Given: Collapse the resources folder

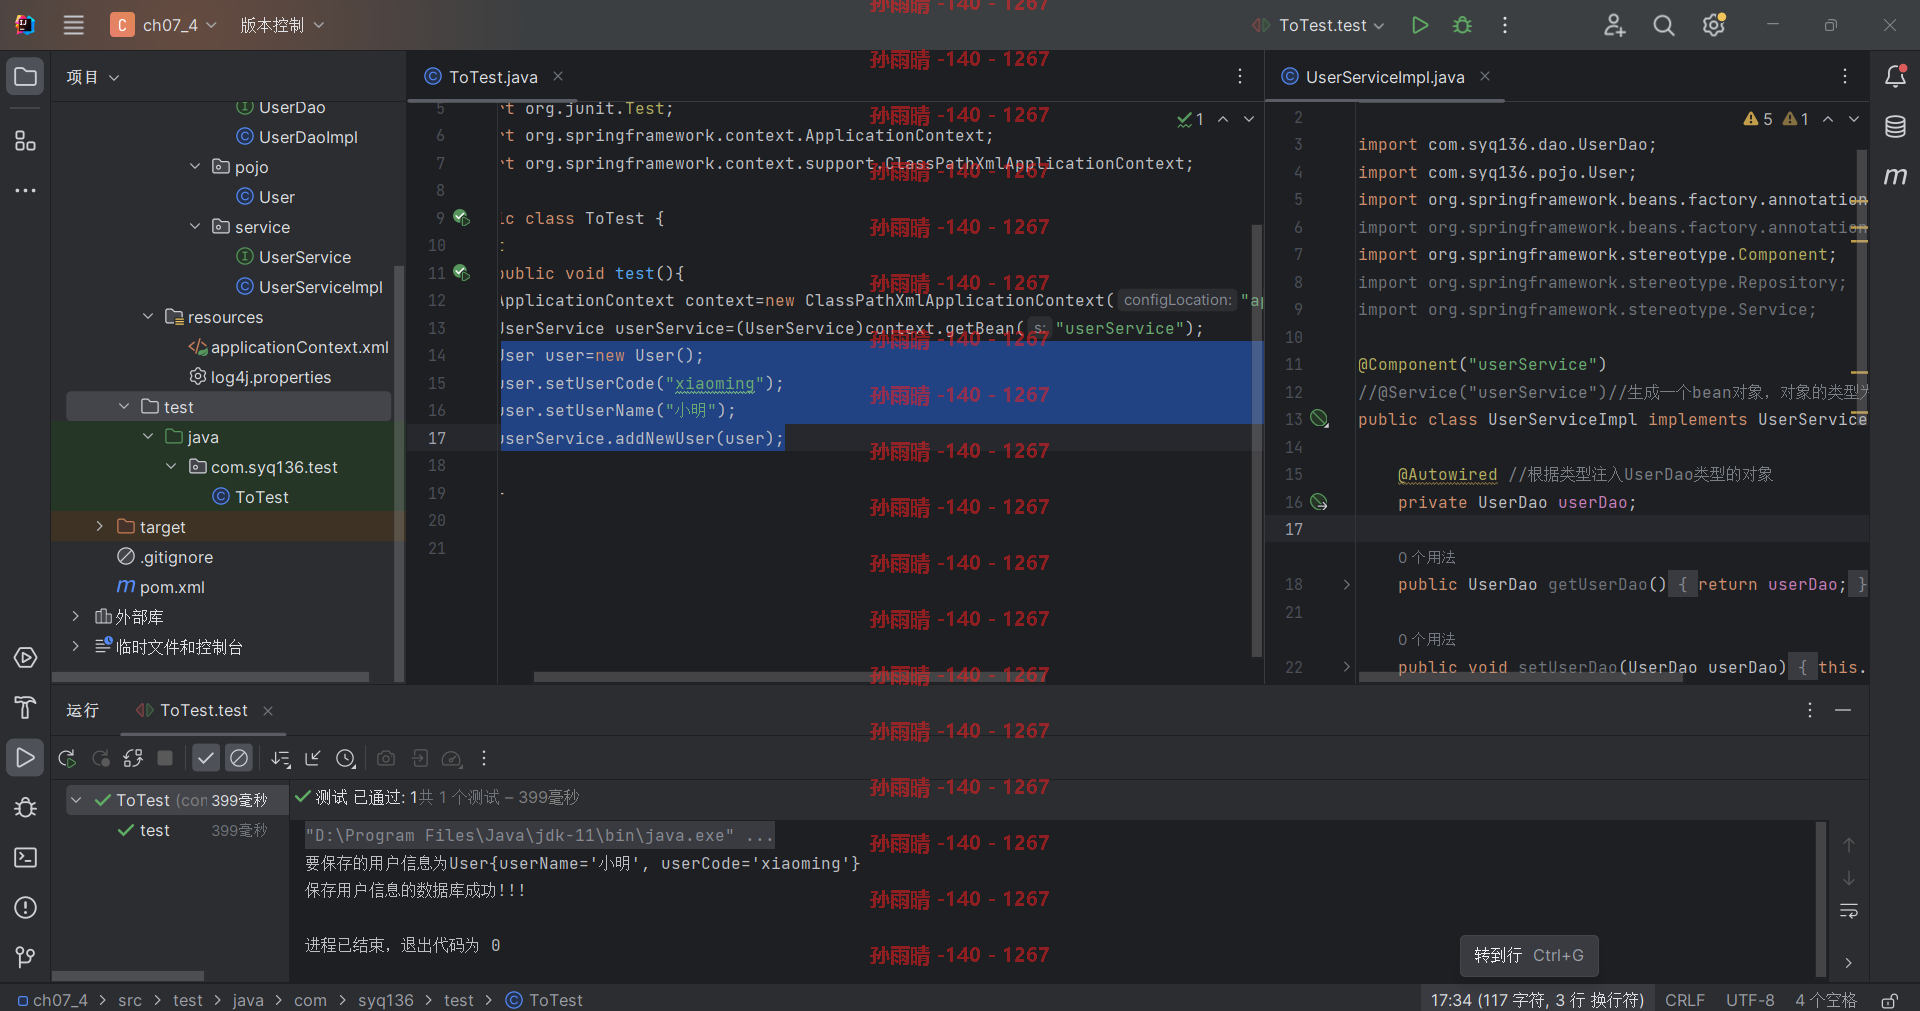Looking at the screenshot, I should 148,317.
